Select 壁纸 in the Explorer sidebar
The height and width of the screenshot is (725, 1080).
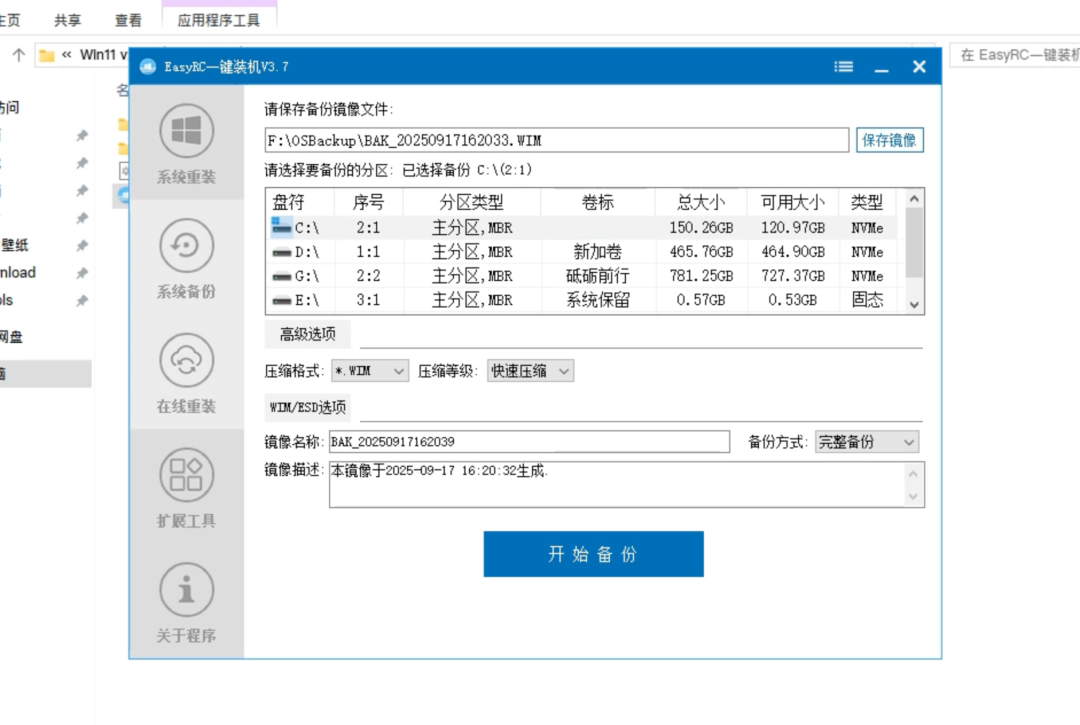pyautogui.click(x=14, y=245)
